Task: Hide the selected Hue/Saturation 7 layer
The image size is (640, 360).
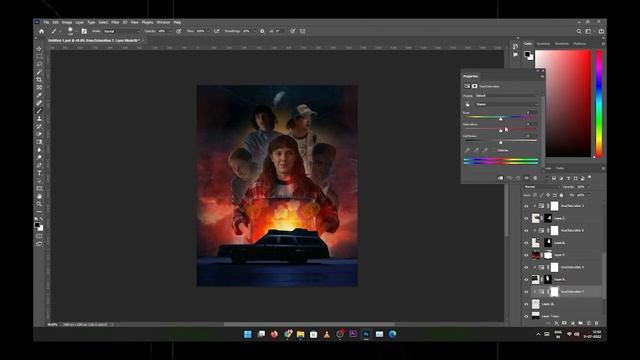Action: pyautogui.click(x=526, y=292)
